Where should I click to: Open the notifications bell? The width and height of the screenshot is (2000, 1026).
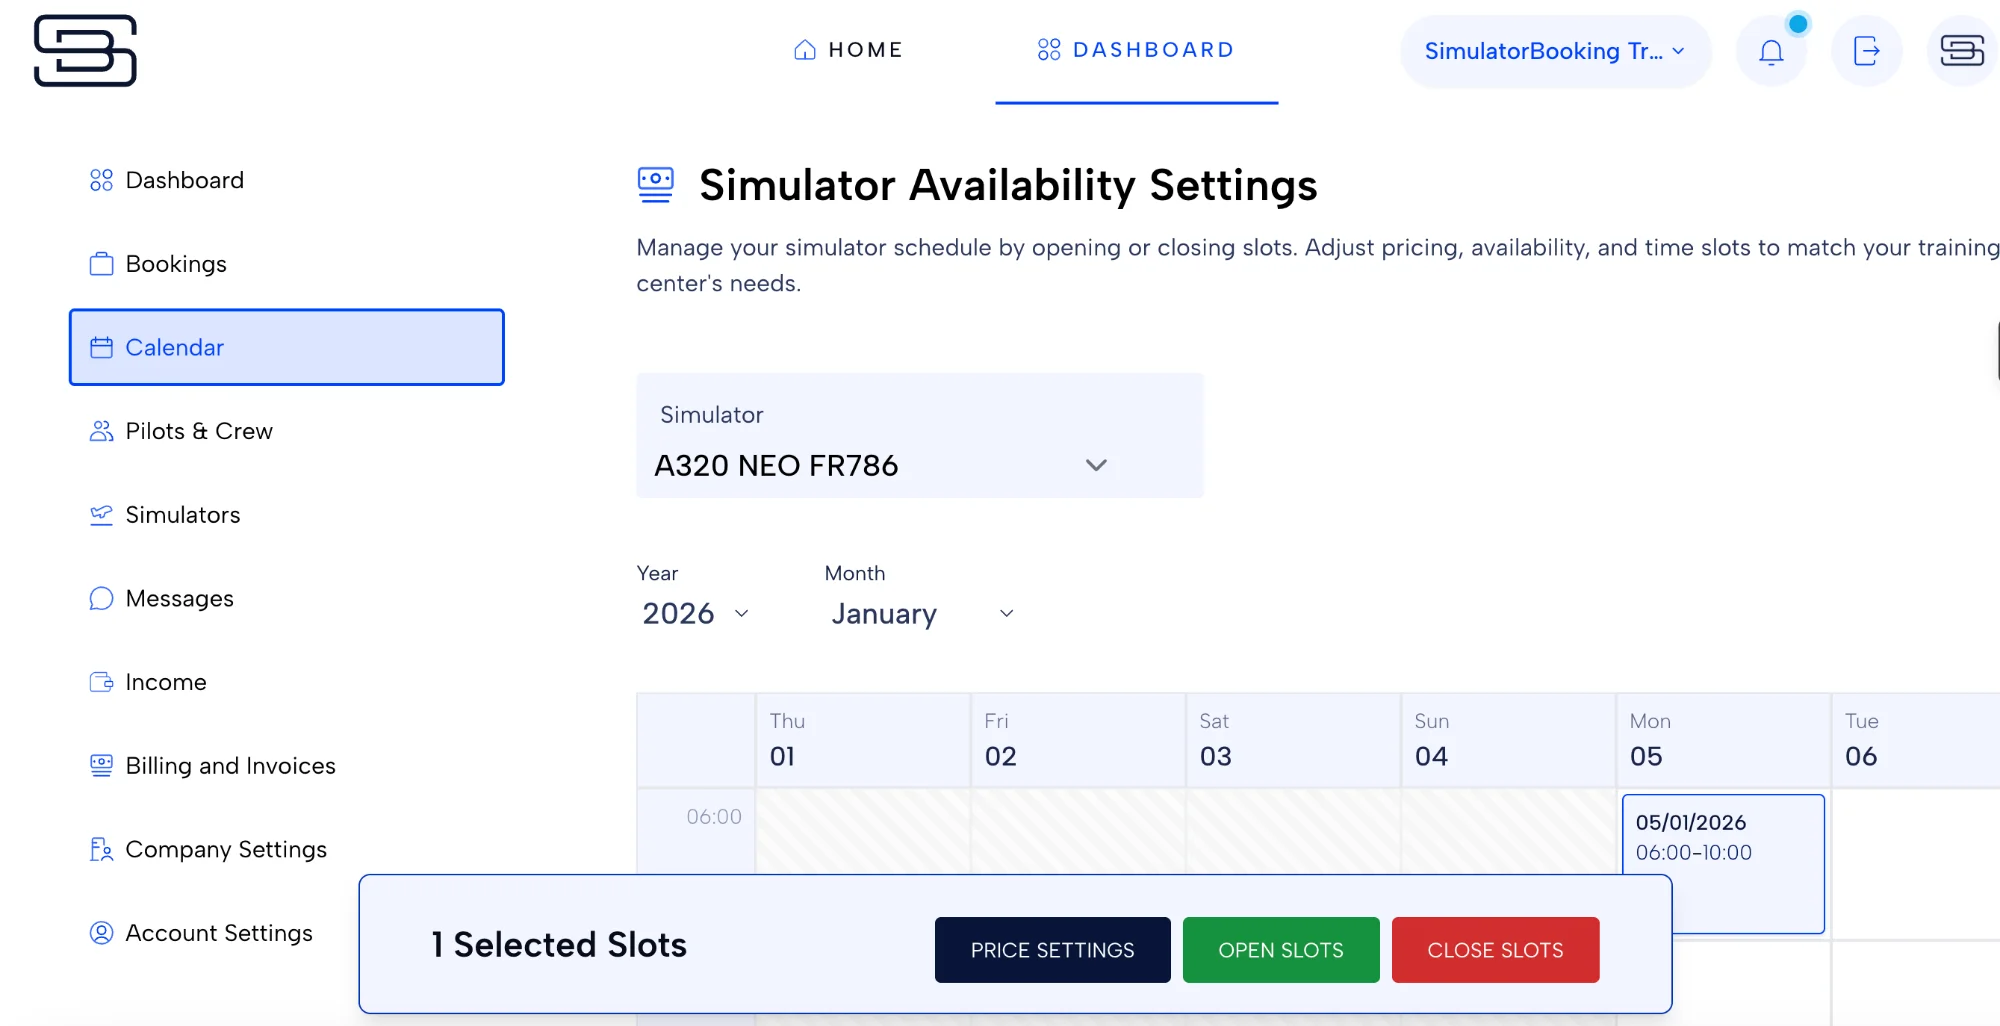[1771, 51]
